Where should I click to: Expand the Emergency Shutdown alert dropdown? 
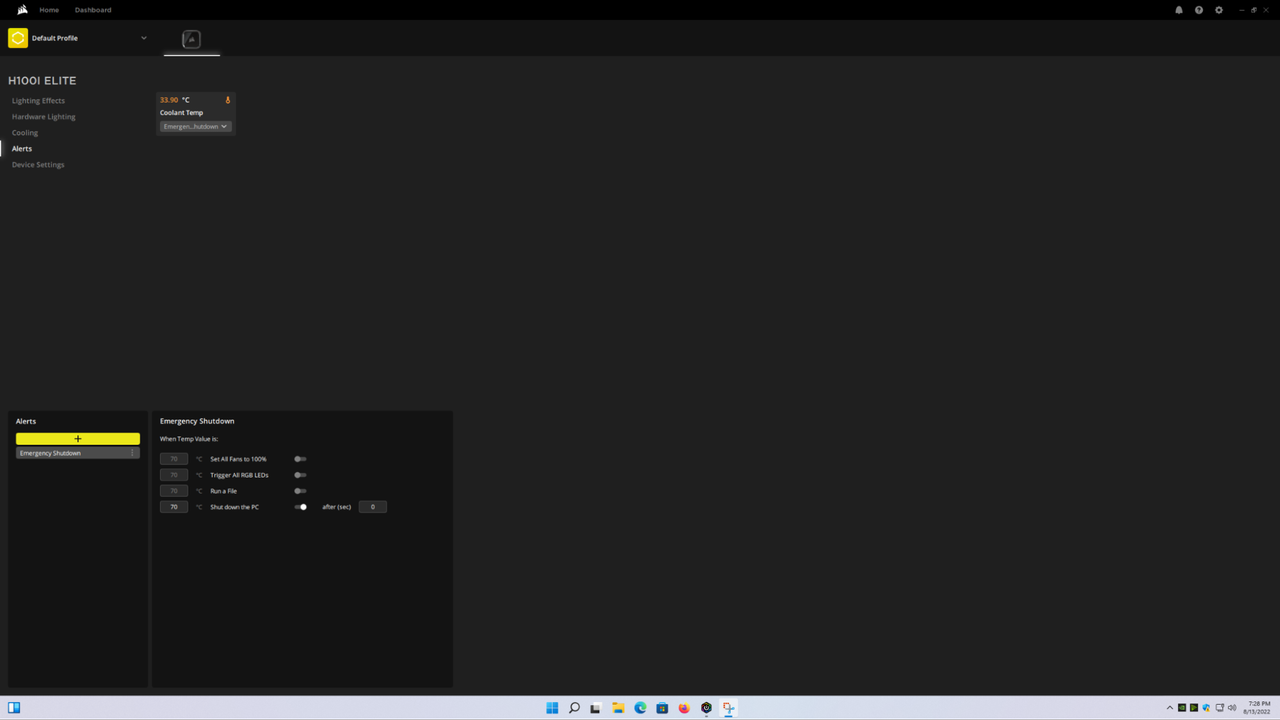[x=195, y=127]
